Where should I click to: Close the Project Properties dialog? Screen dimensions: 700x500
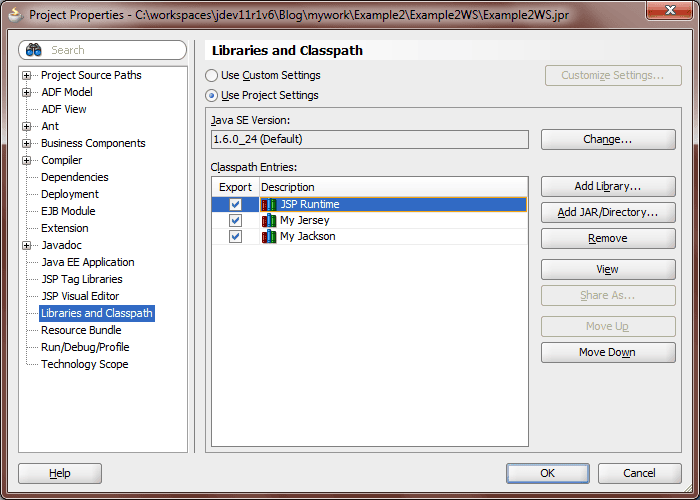pyautogui.click(x=671, y=10)
